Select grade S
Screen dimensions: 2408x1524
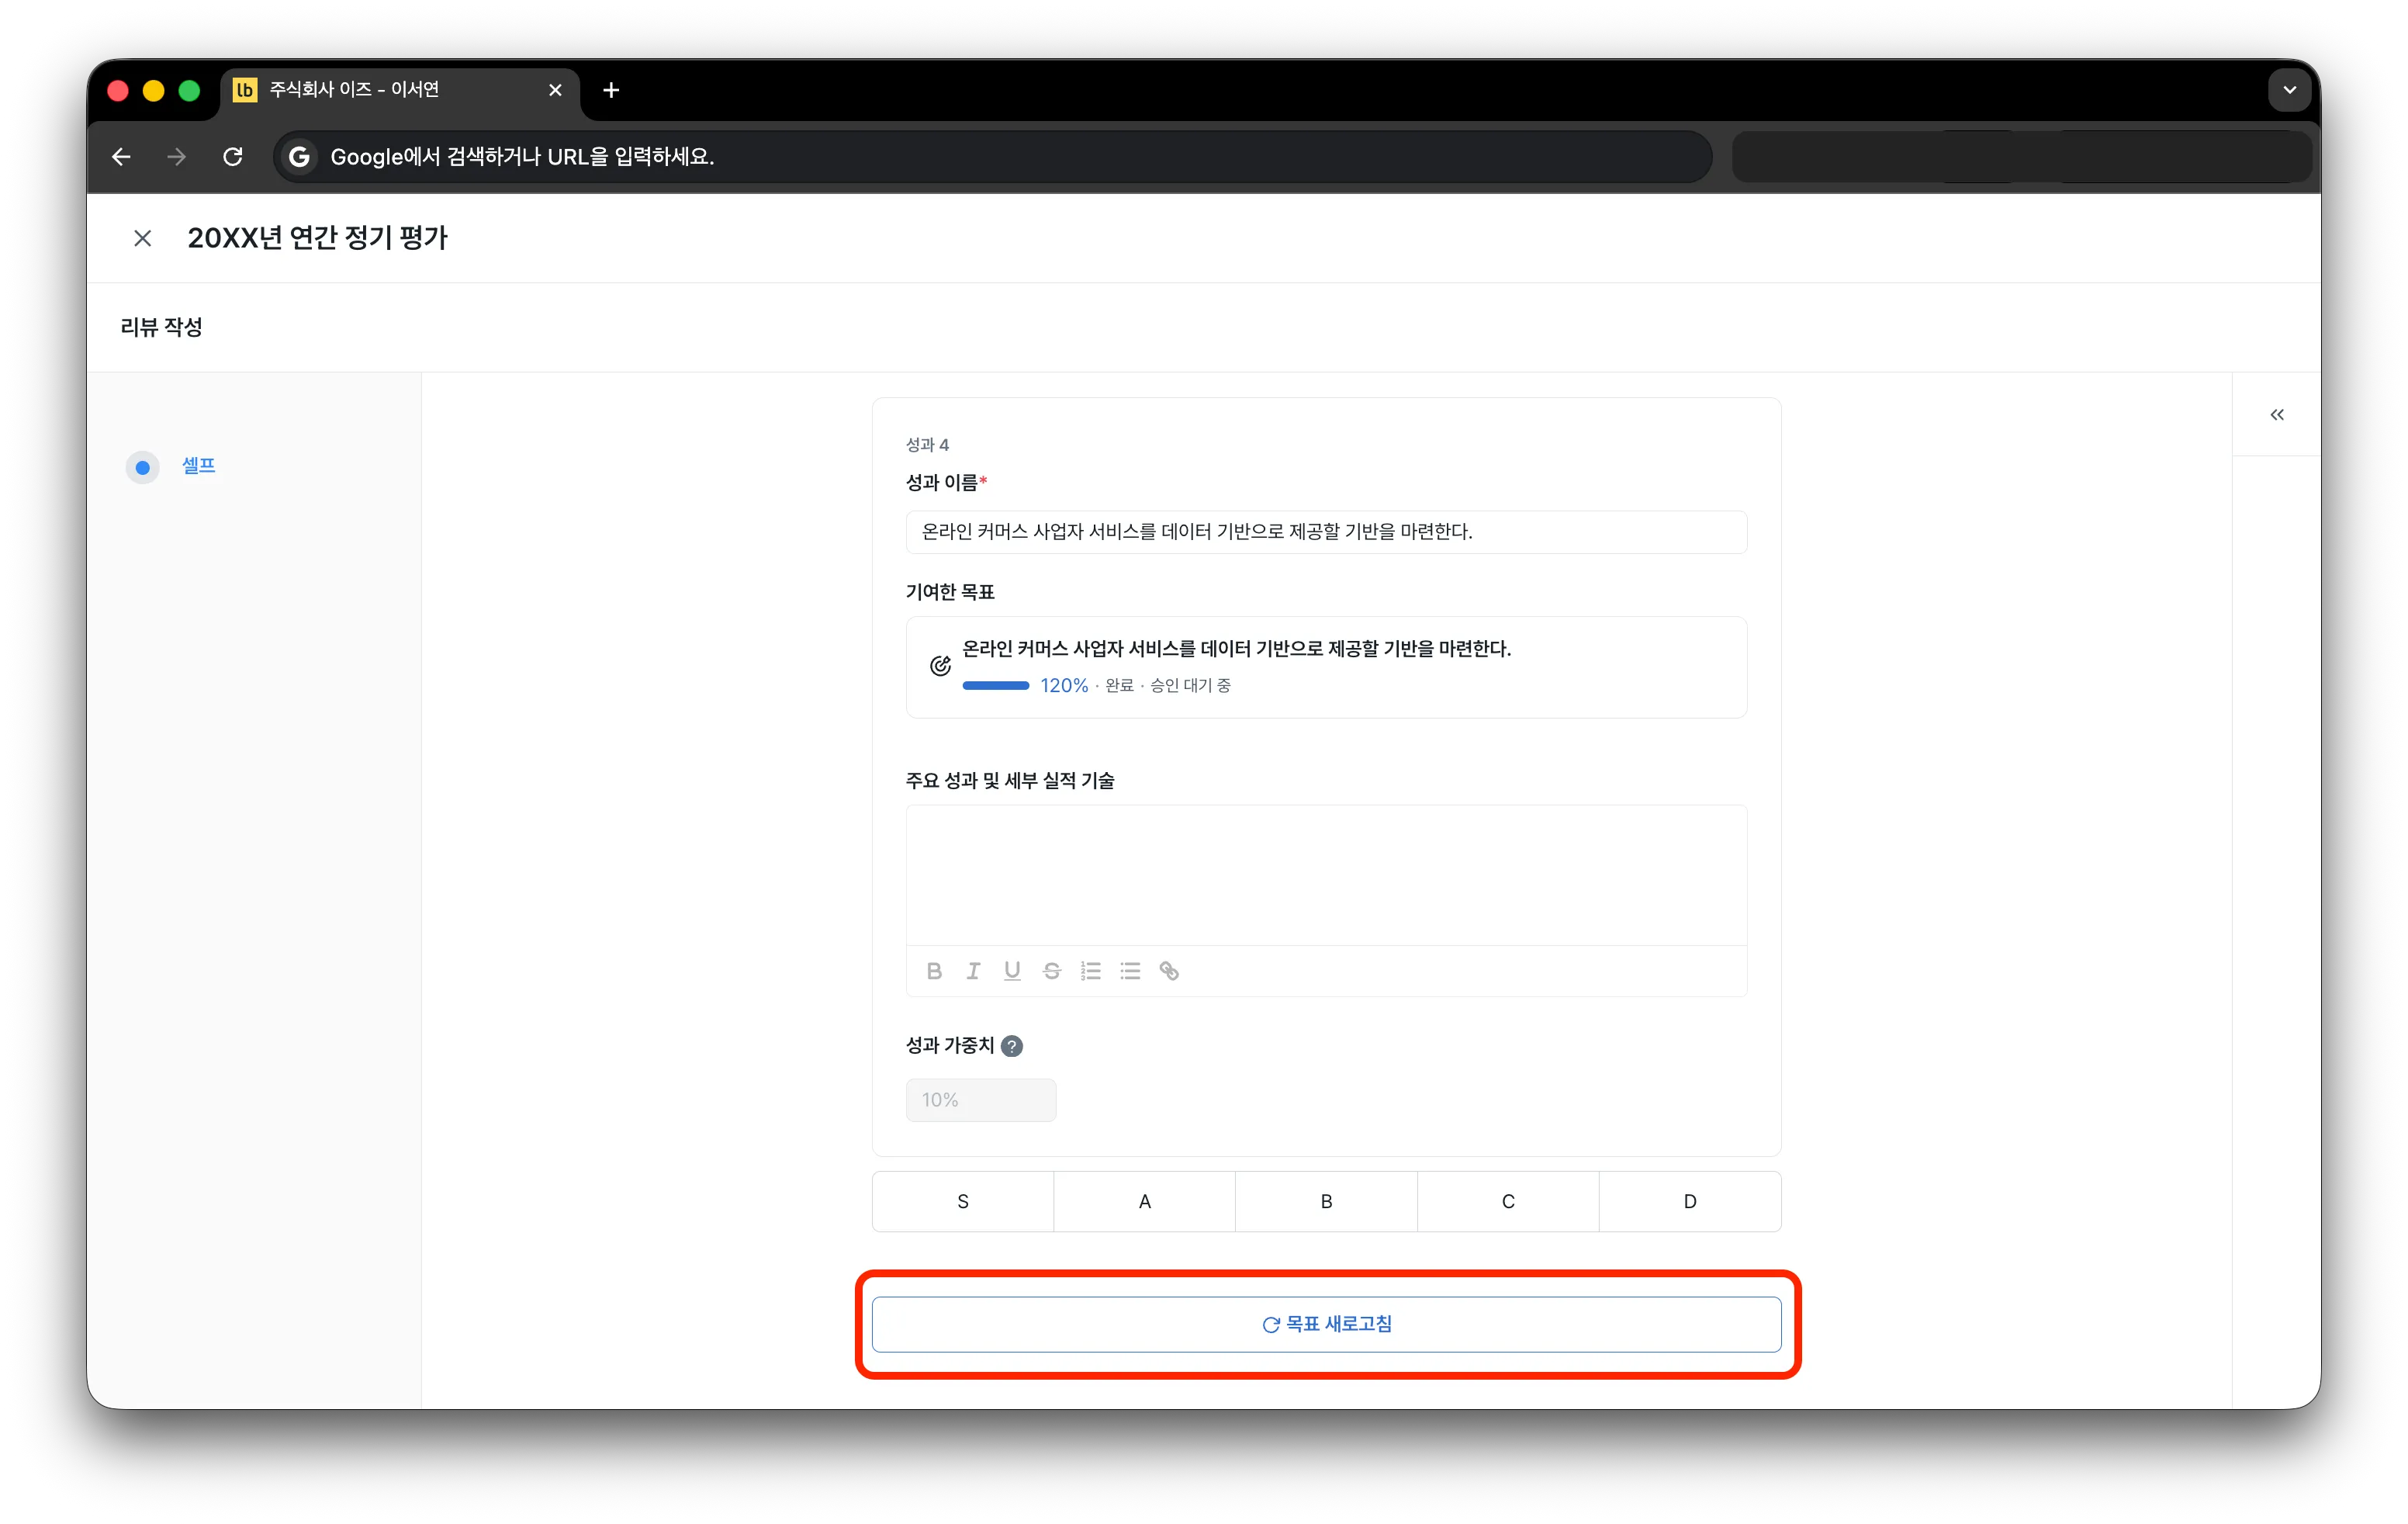tap(963, 1201)
